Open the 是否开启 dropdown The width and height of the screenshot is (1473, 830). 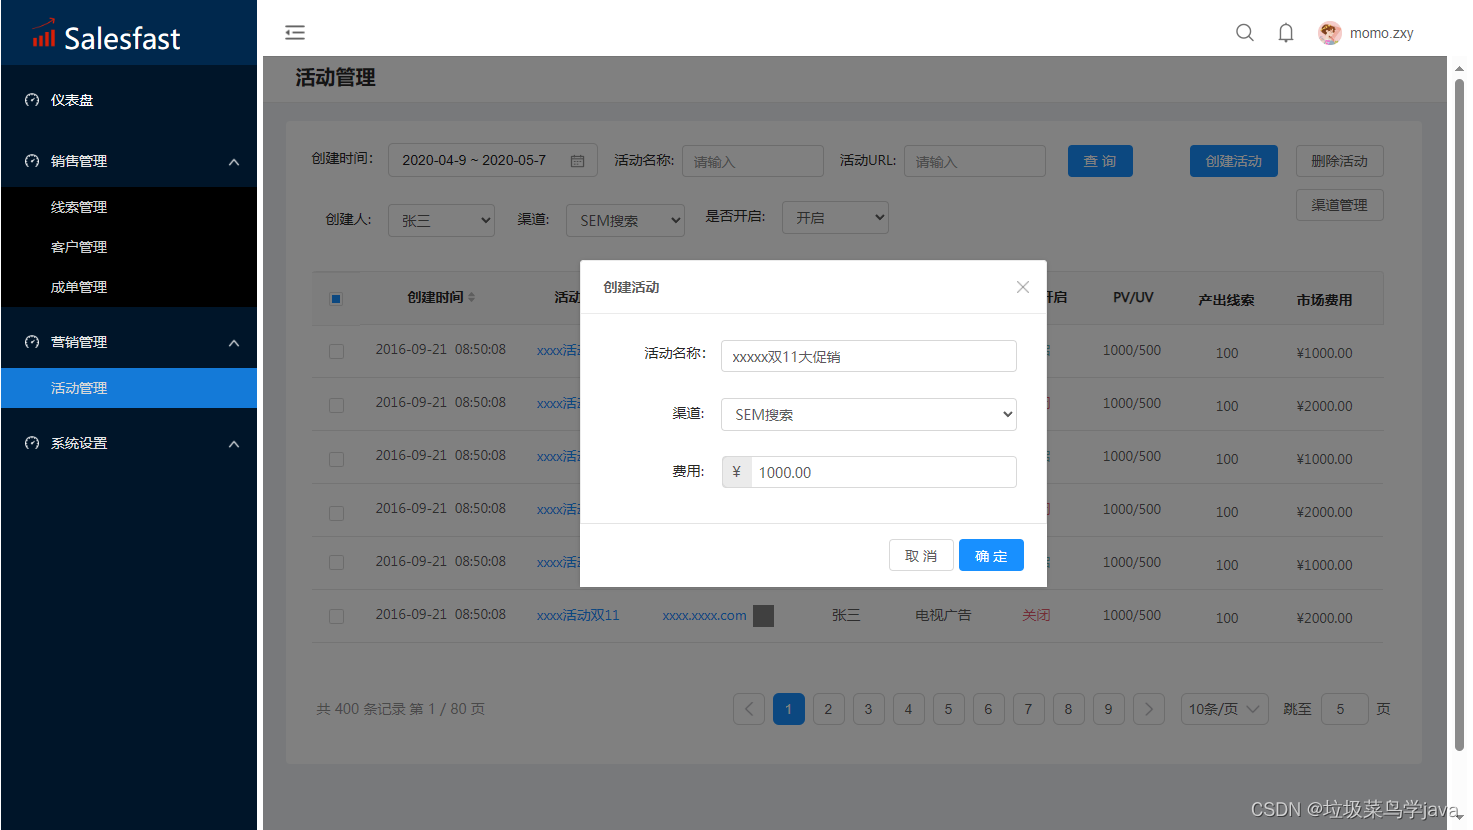[x=835, y=217]
